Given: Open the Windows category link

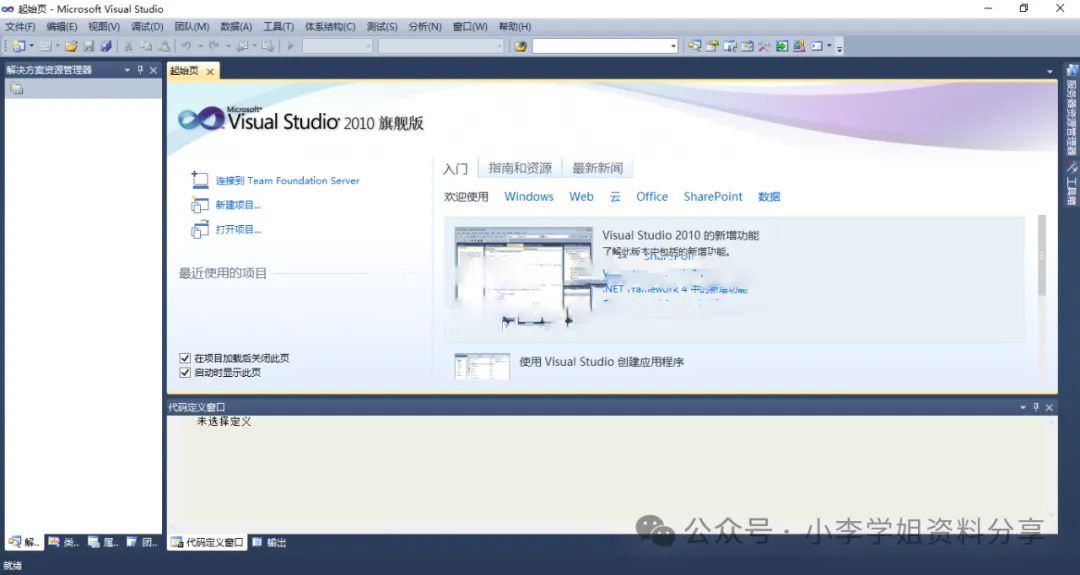Looking at the screenshot, I should 529,196.
